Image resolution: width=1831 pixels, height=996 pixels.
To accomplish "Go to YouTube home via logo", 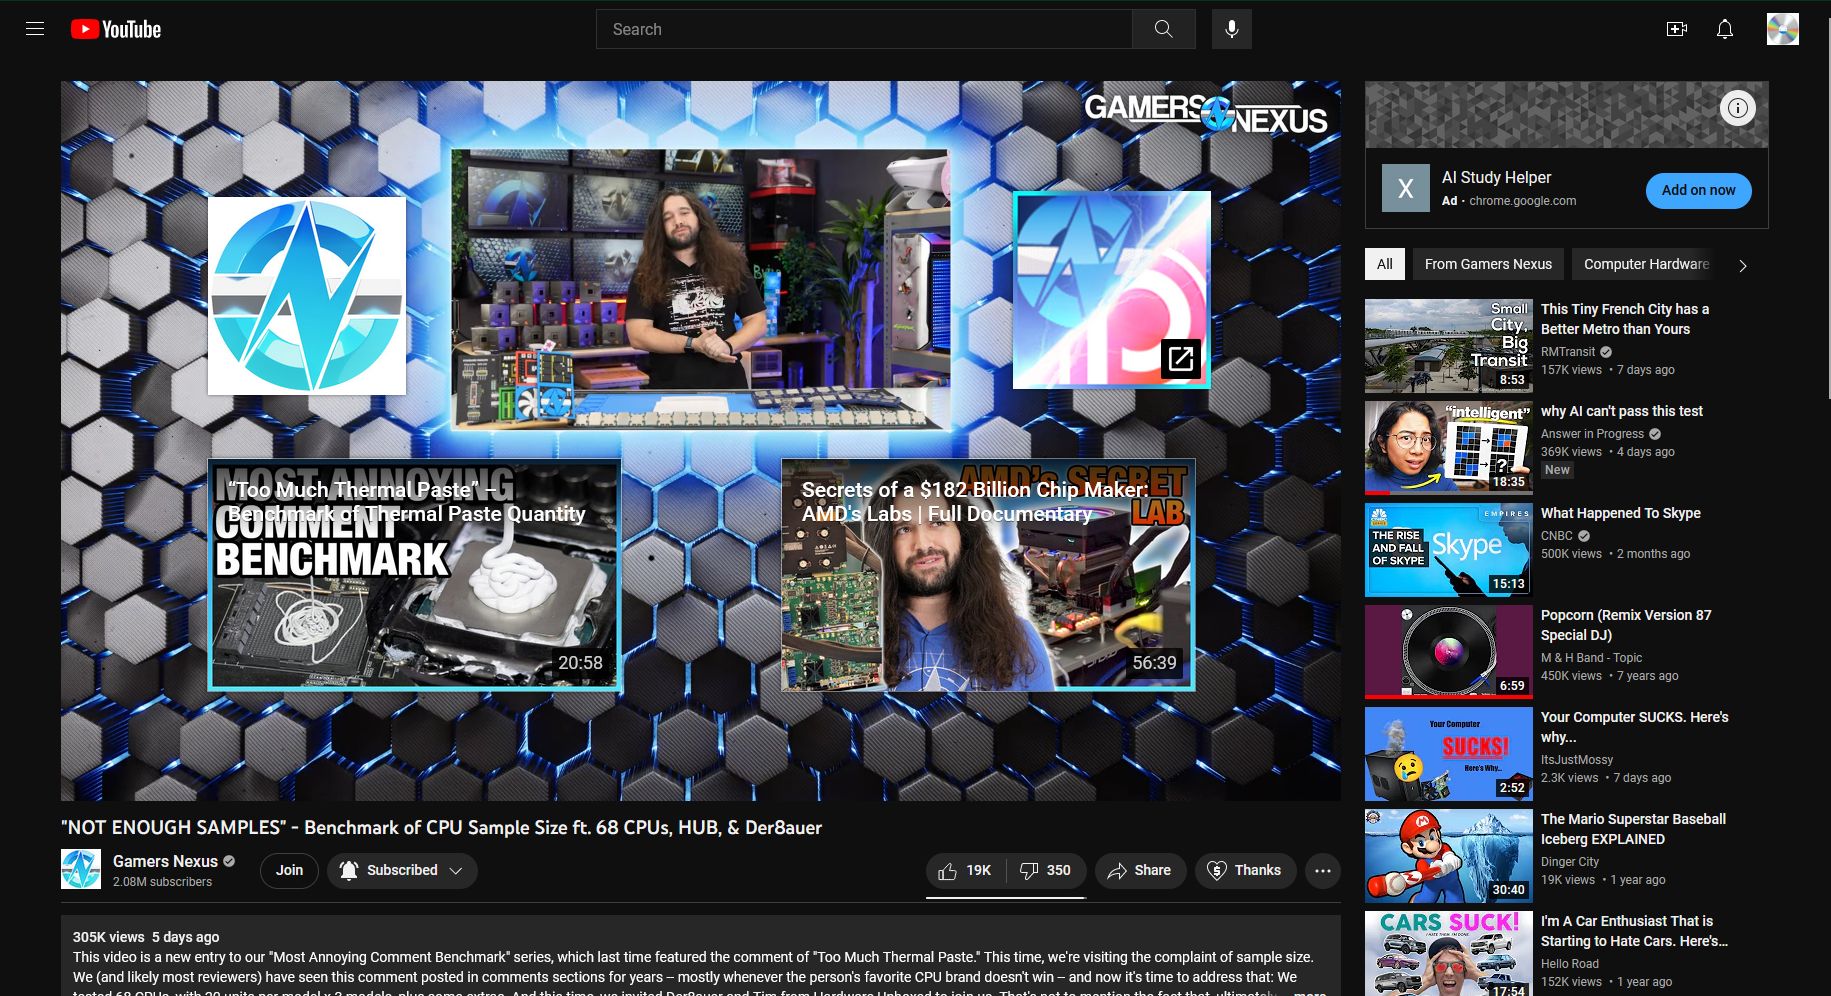I will coord(116,29).
